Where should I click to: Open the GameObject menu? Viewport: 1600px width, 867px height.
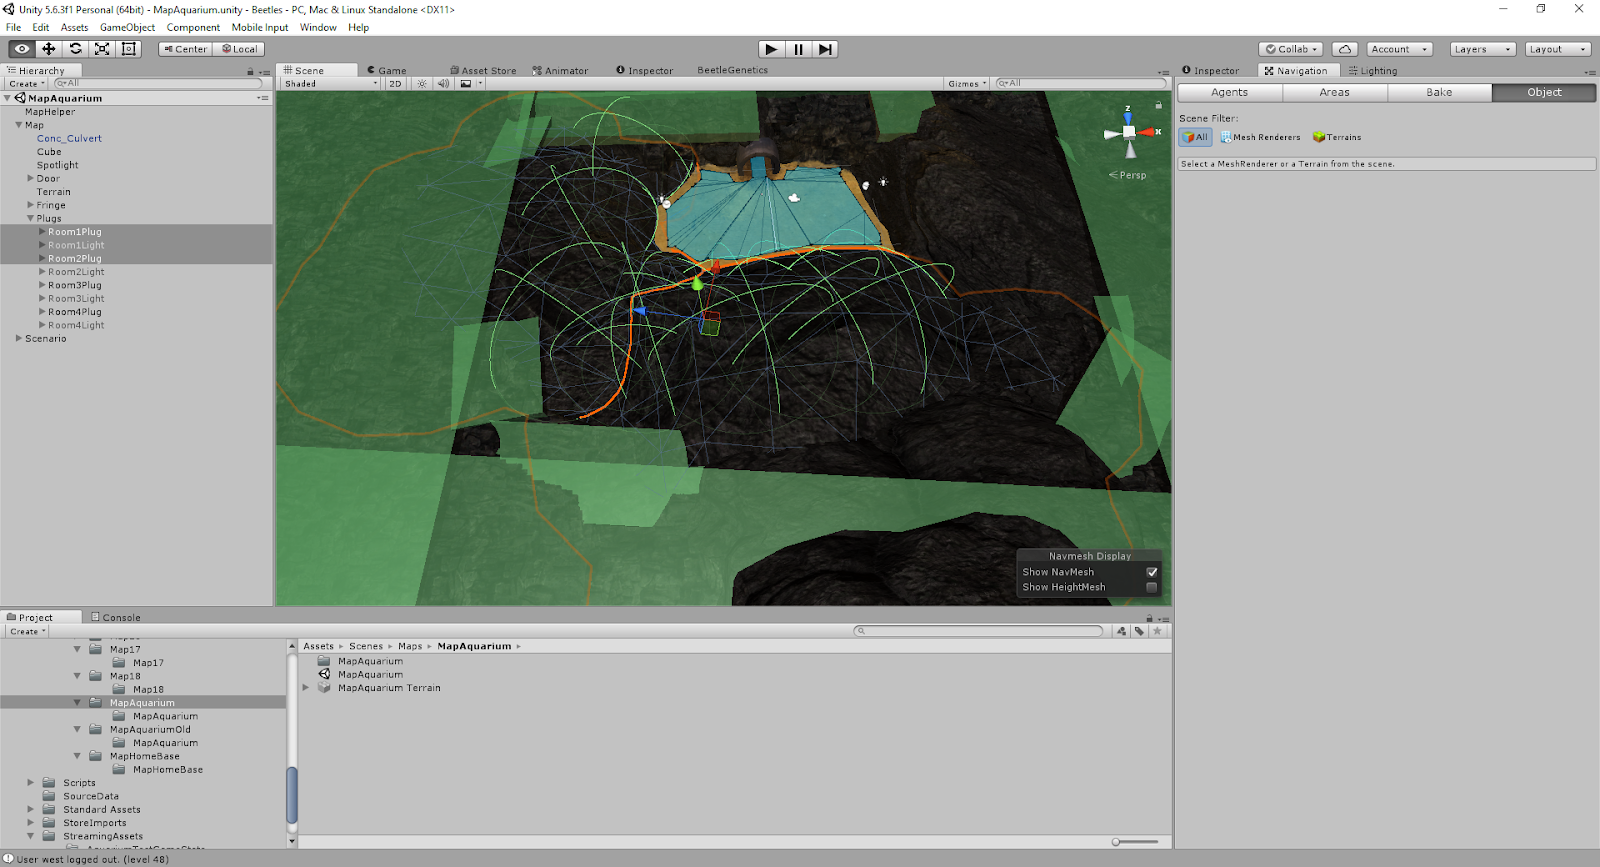click(x=127, y=28)
